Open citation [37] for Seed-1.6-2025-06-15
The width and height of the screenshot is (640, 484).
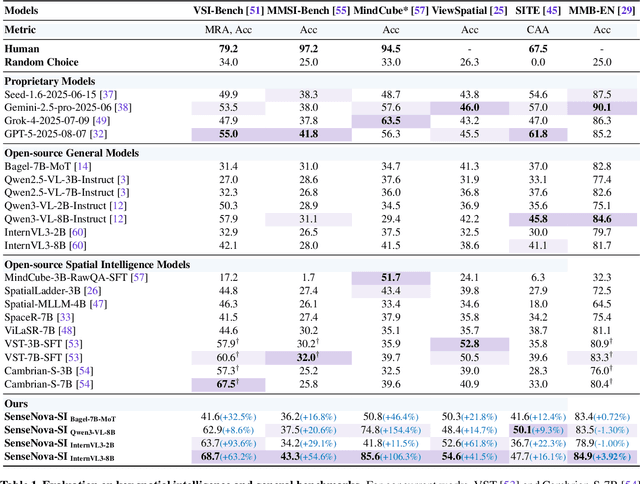coord(108,95)
